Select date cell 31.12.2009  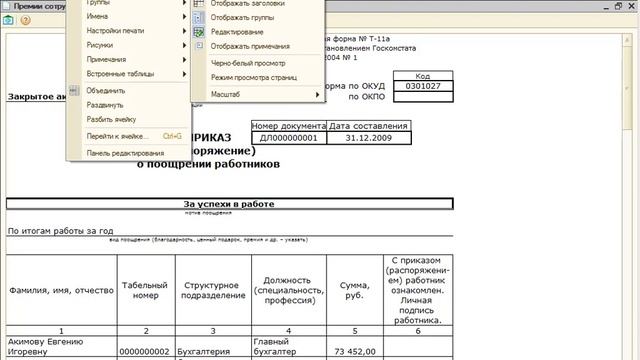(x=369, y=138)
